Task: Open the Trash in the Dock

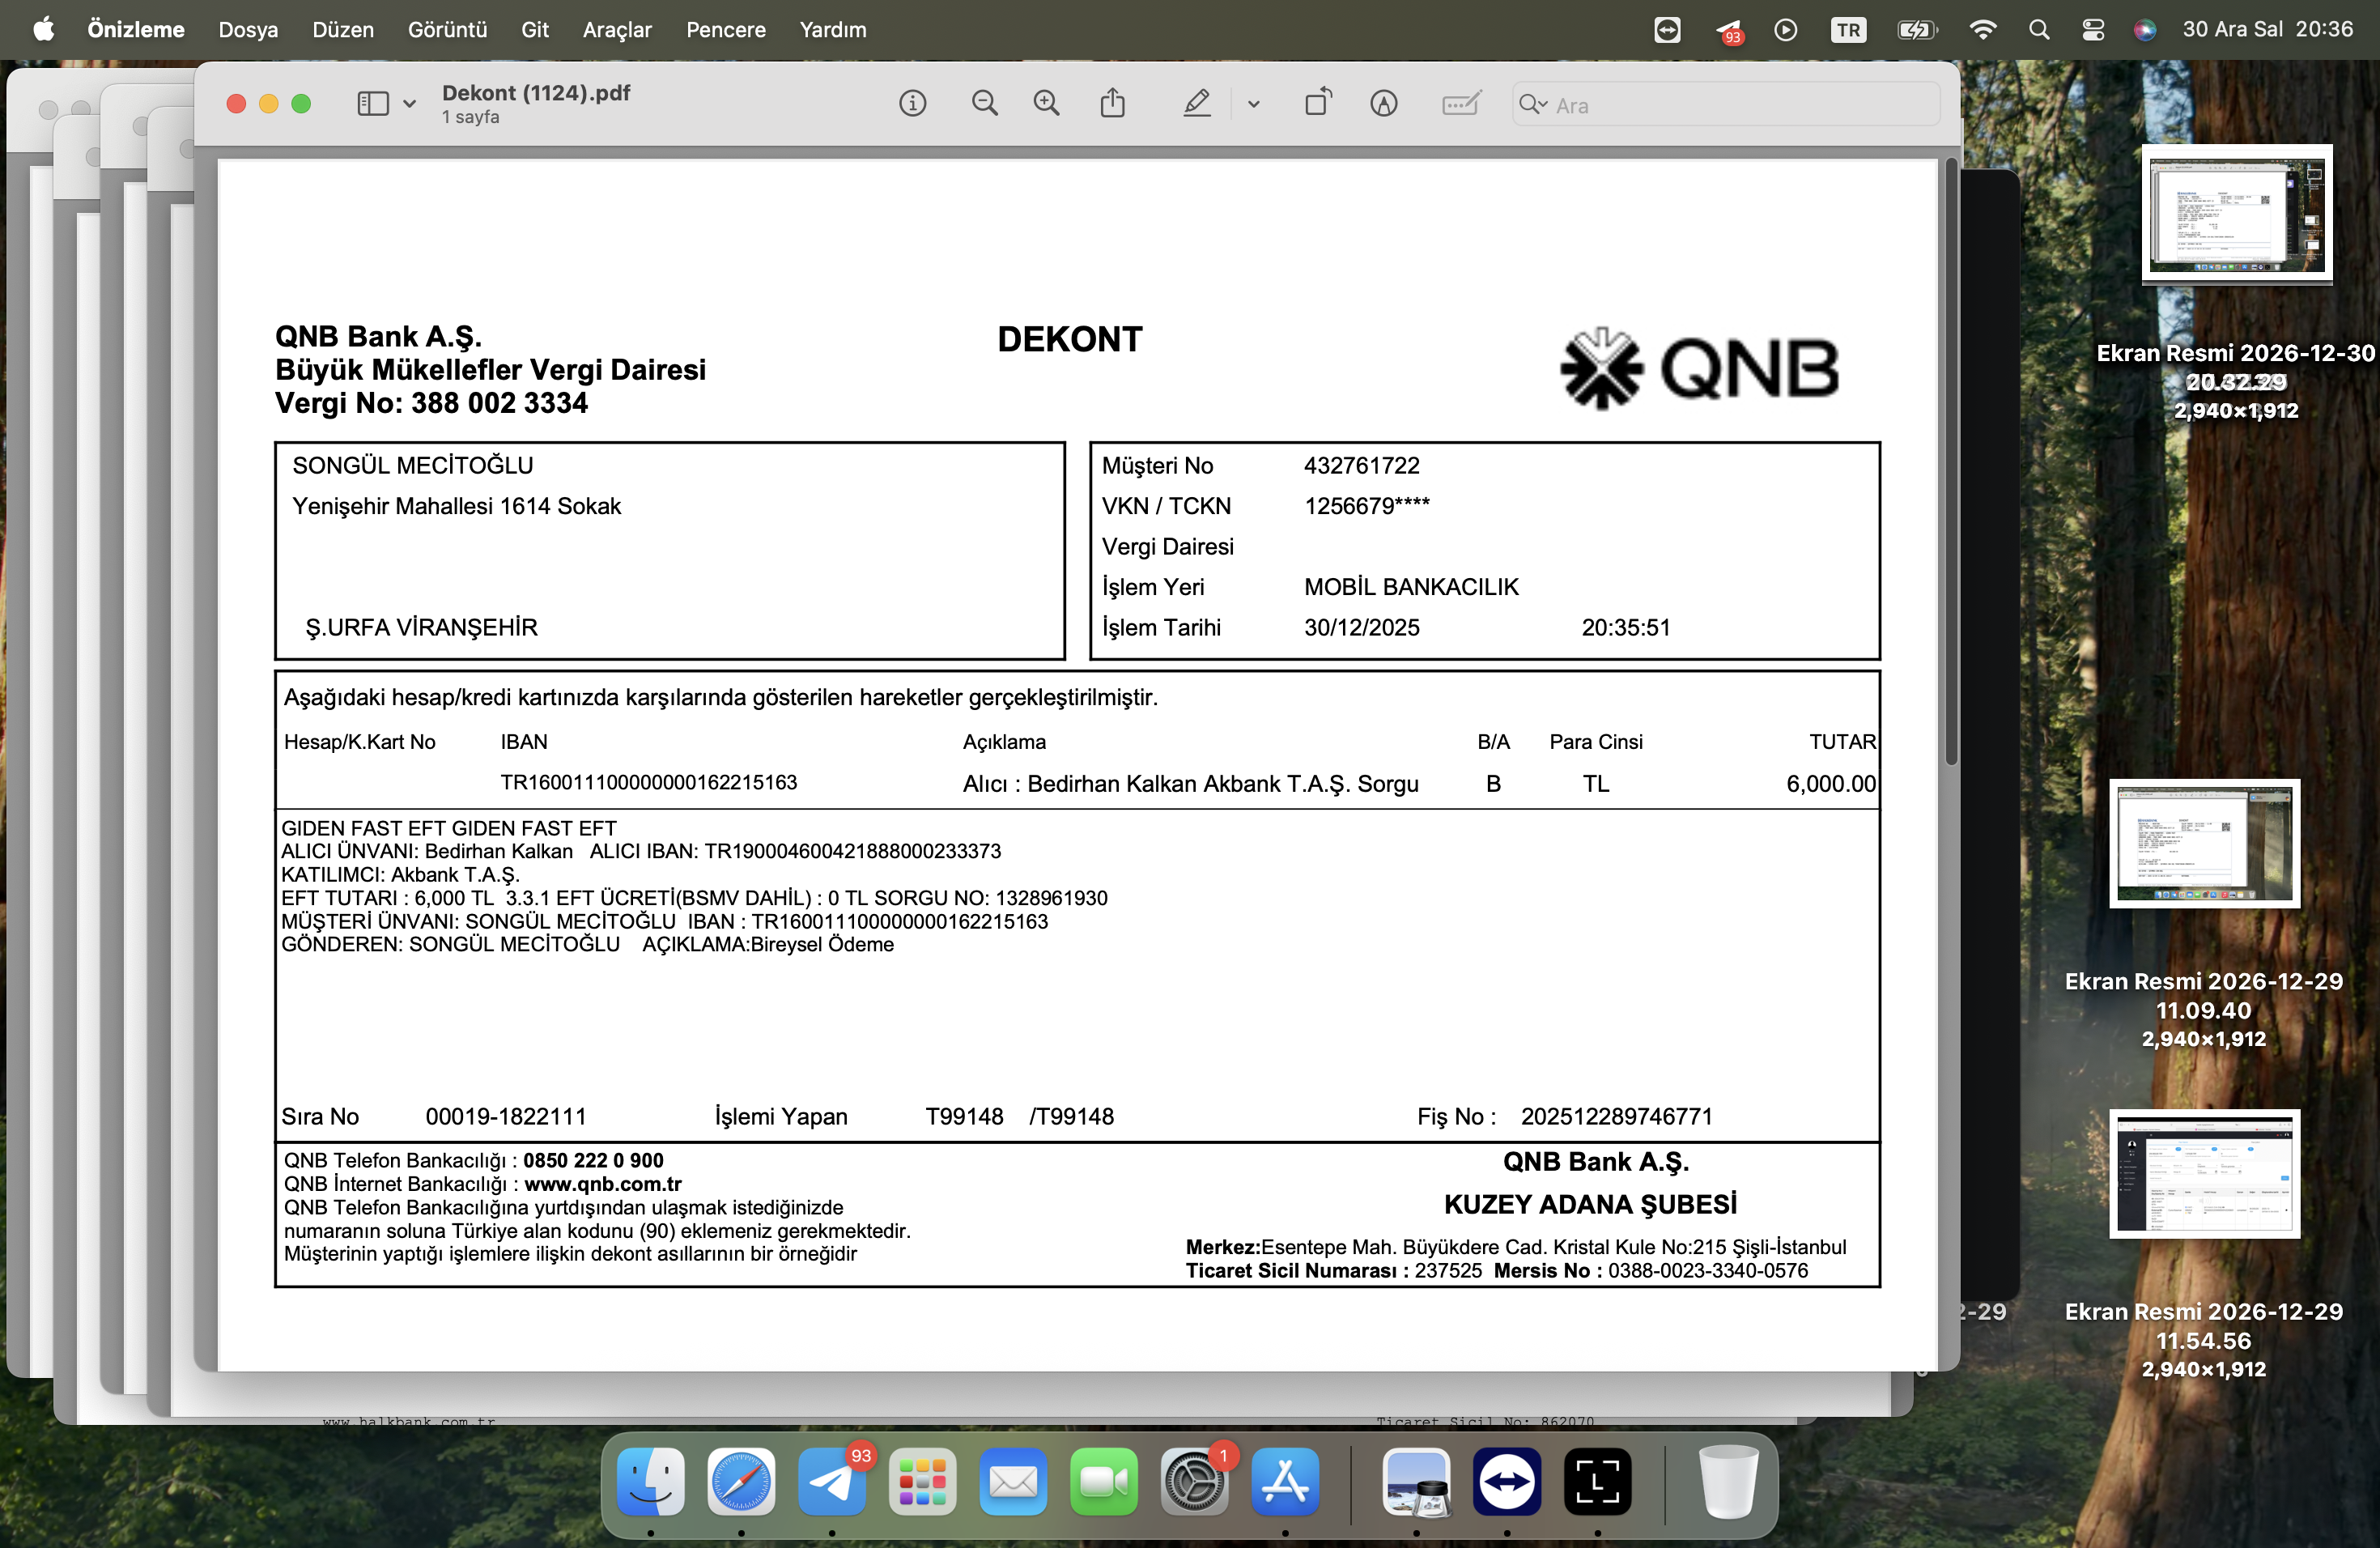Action: 1728,1481
